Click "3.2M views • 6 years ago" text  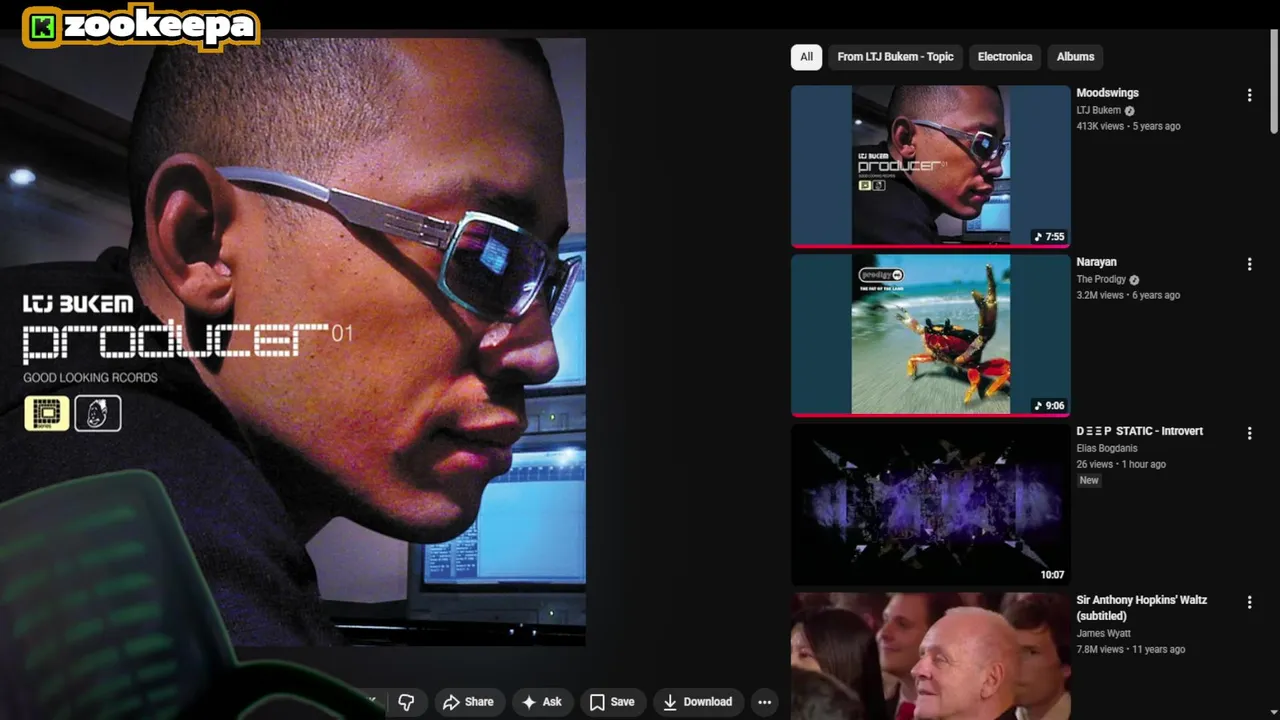[1128, 295]
